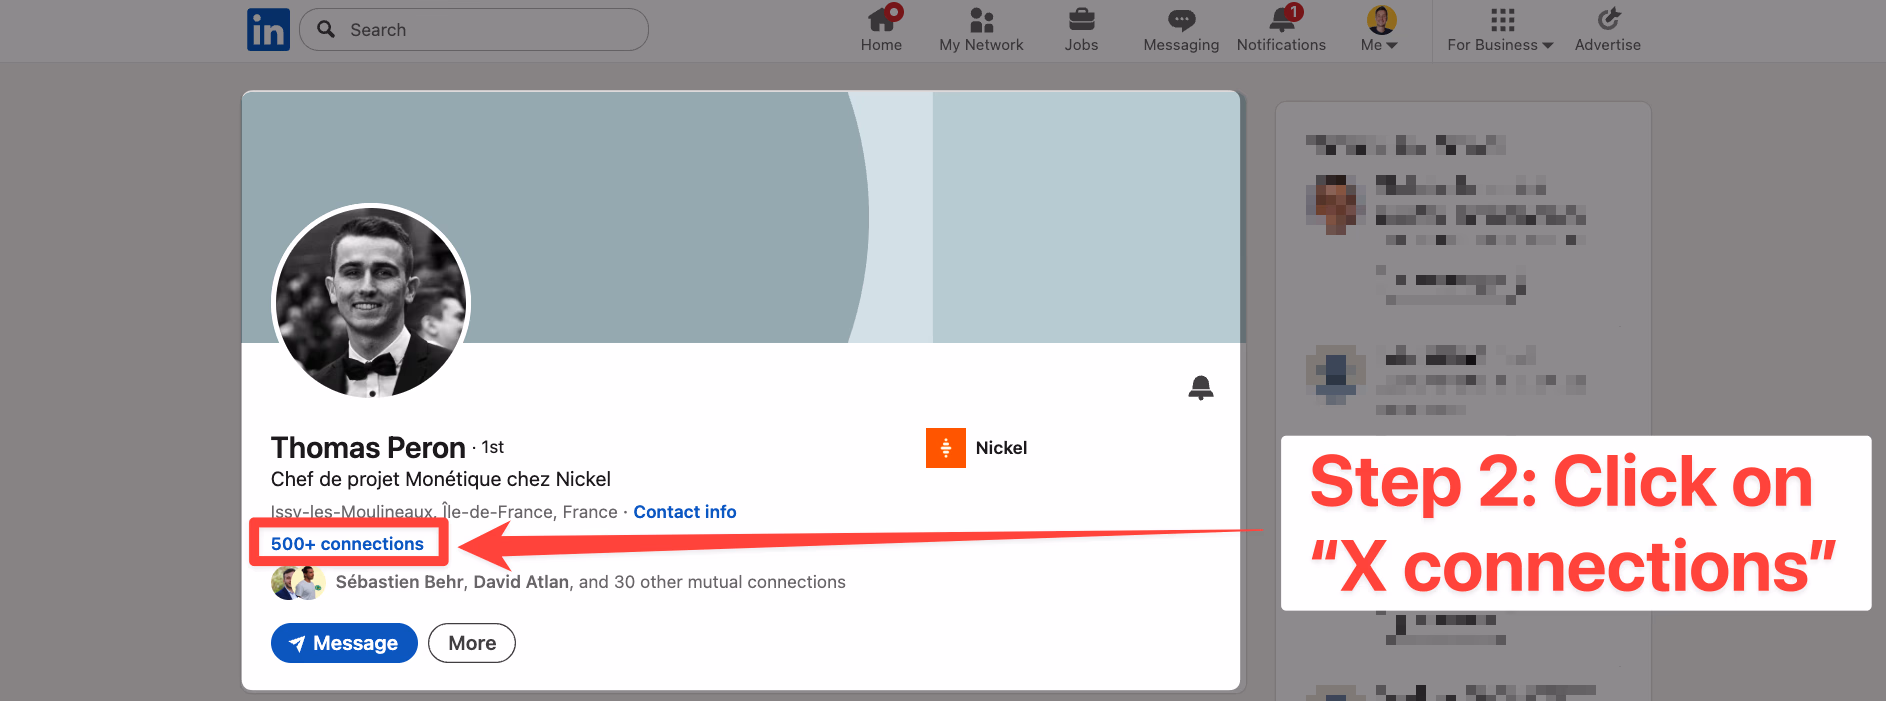Click the 1st degree connection badge
The image size is (1886, 701).
click(x=492, y=447)
